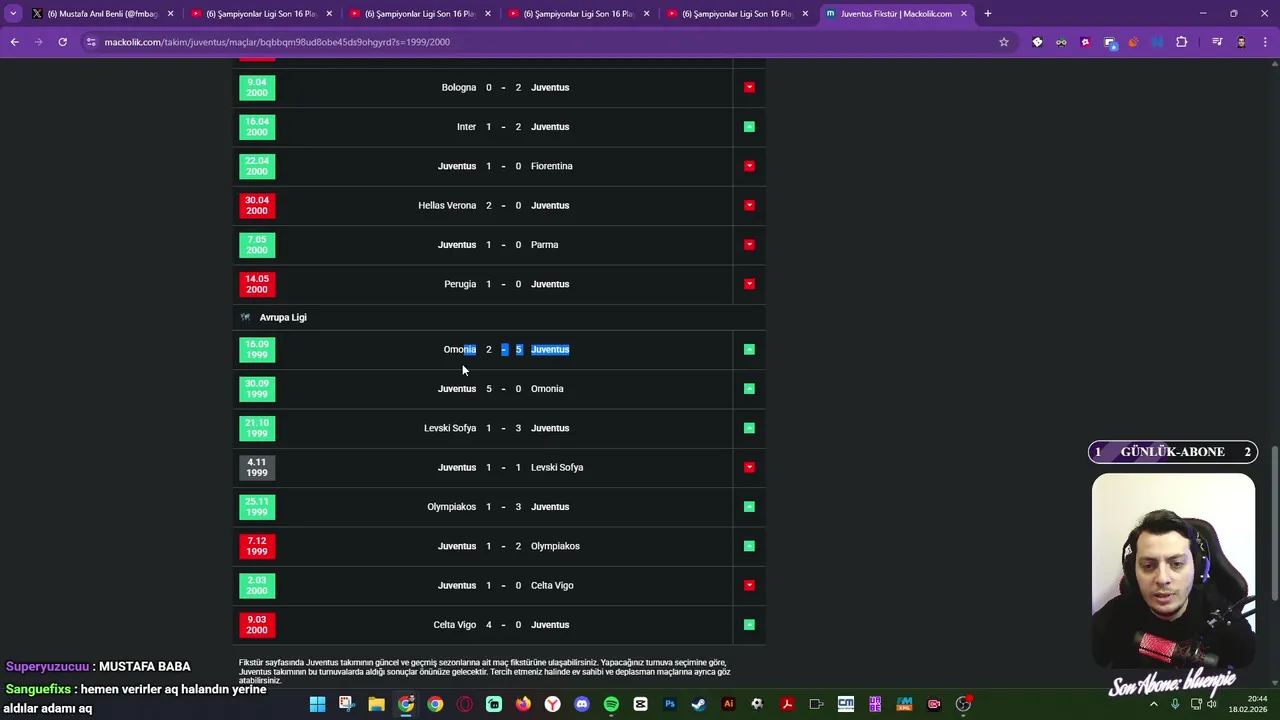
Task: Open the green icon on Inter-Juventus row
Action: (x=749, y=127)
